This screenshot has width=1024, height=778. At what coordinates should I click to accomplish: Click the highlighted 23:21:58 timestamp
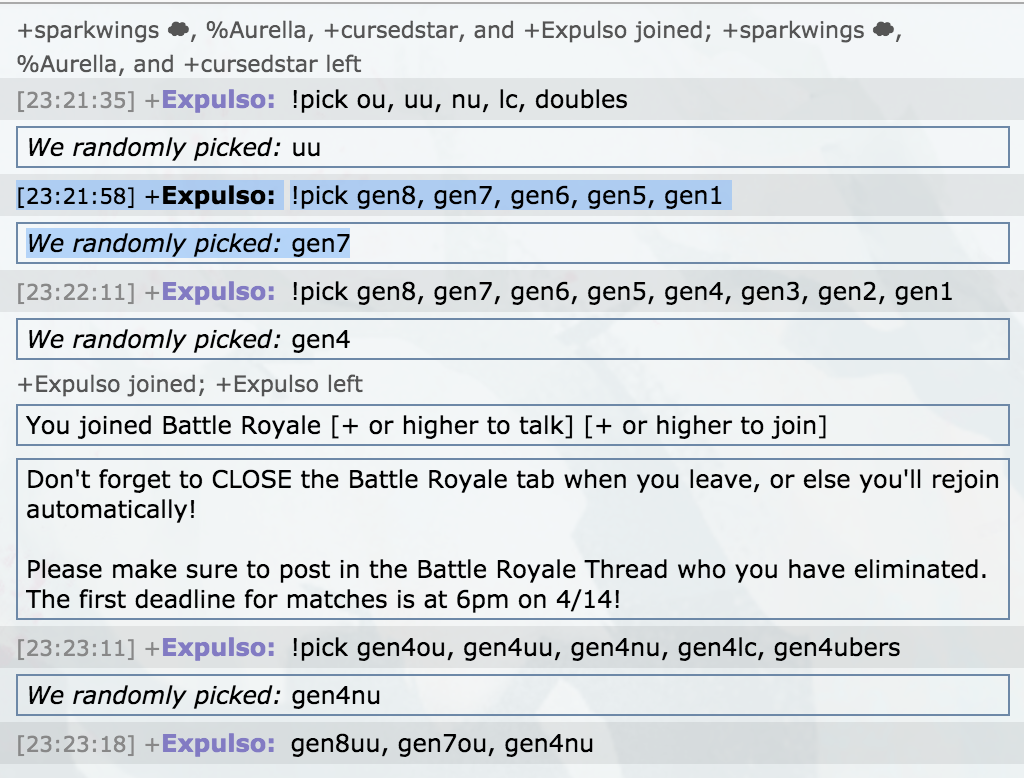tap(76, 196)
